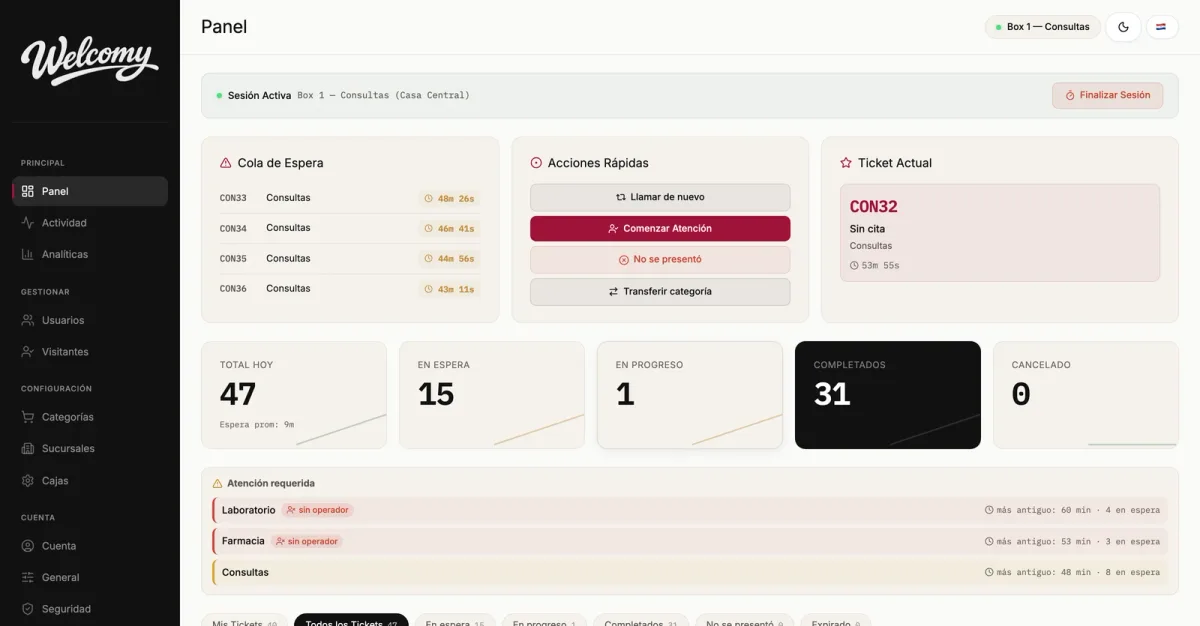Open the Farmacia attention row
The height and width of the screenshot is (626, 1200).
[690, 541]
